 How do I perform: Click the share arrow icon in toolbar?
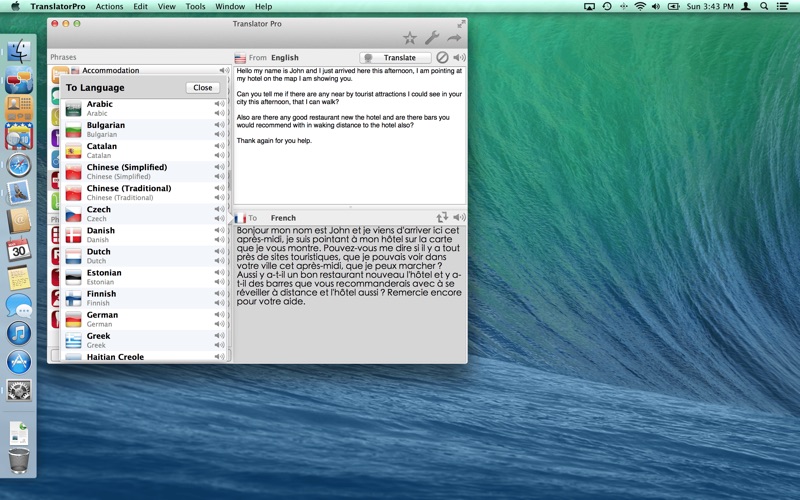[x=454, y=38]
